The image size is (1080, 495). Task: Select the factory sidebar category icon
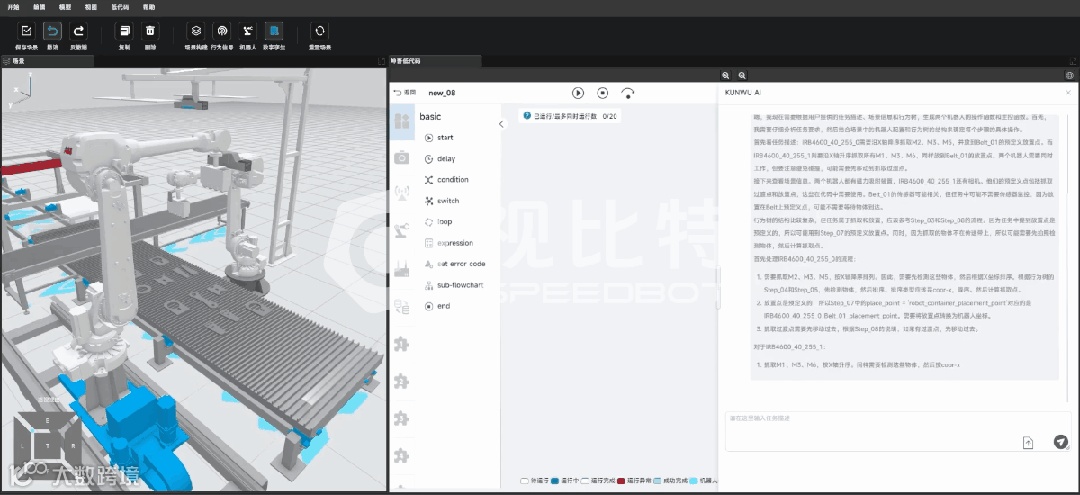(402, 269)
